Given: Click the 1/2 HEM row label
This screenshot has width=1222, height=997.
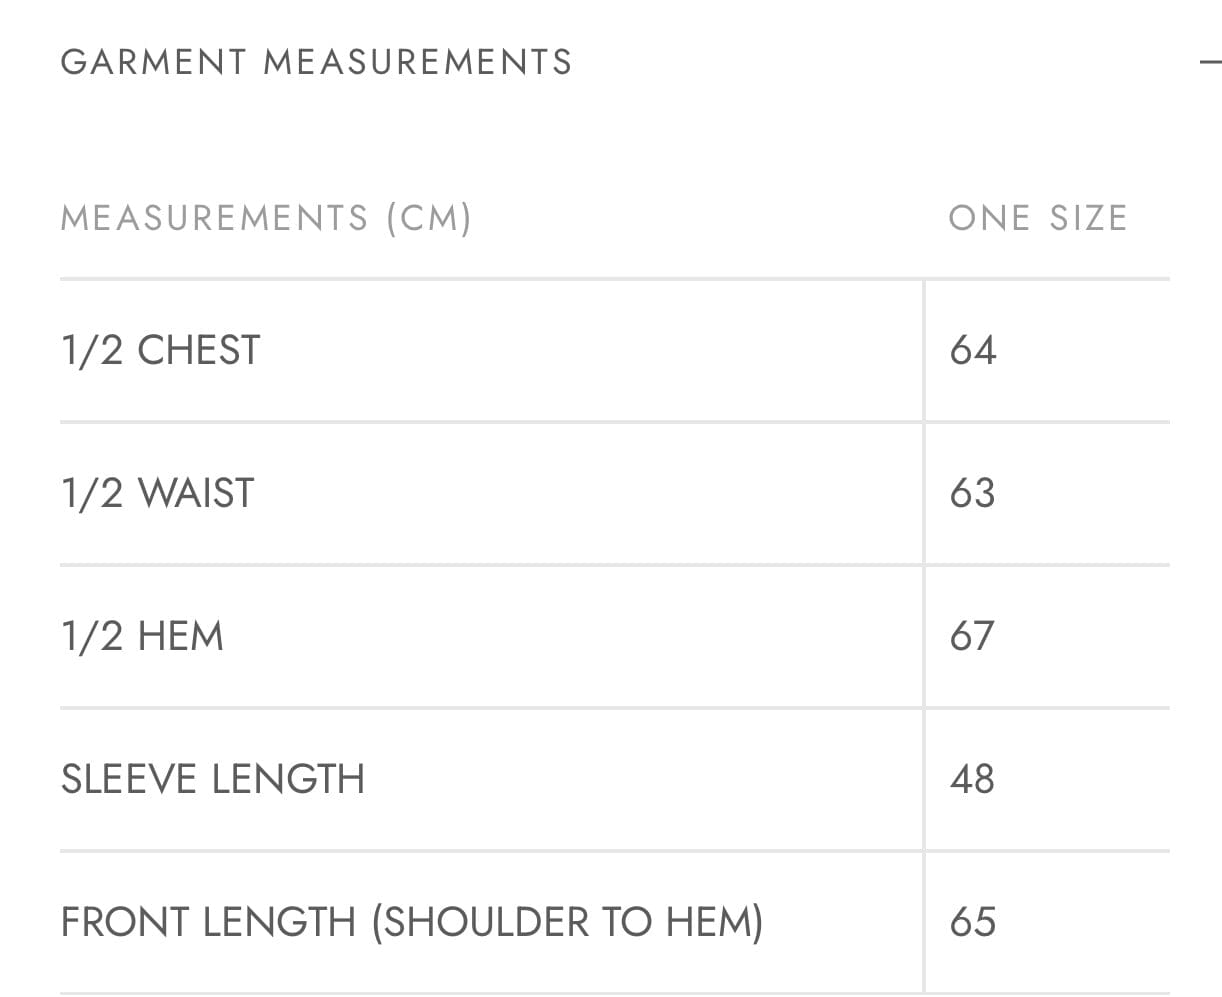Looking at the screenshot, I should [x=142, y=636].
